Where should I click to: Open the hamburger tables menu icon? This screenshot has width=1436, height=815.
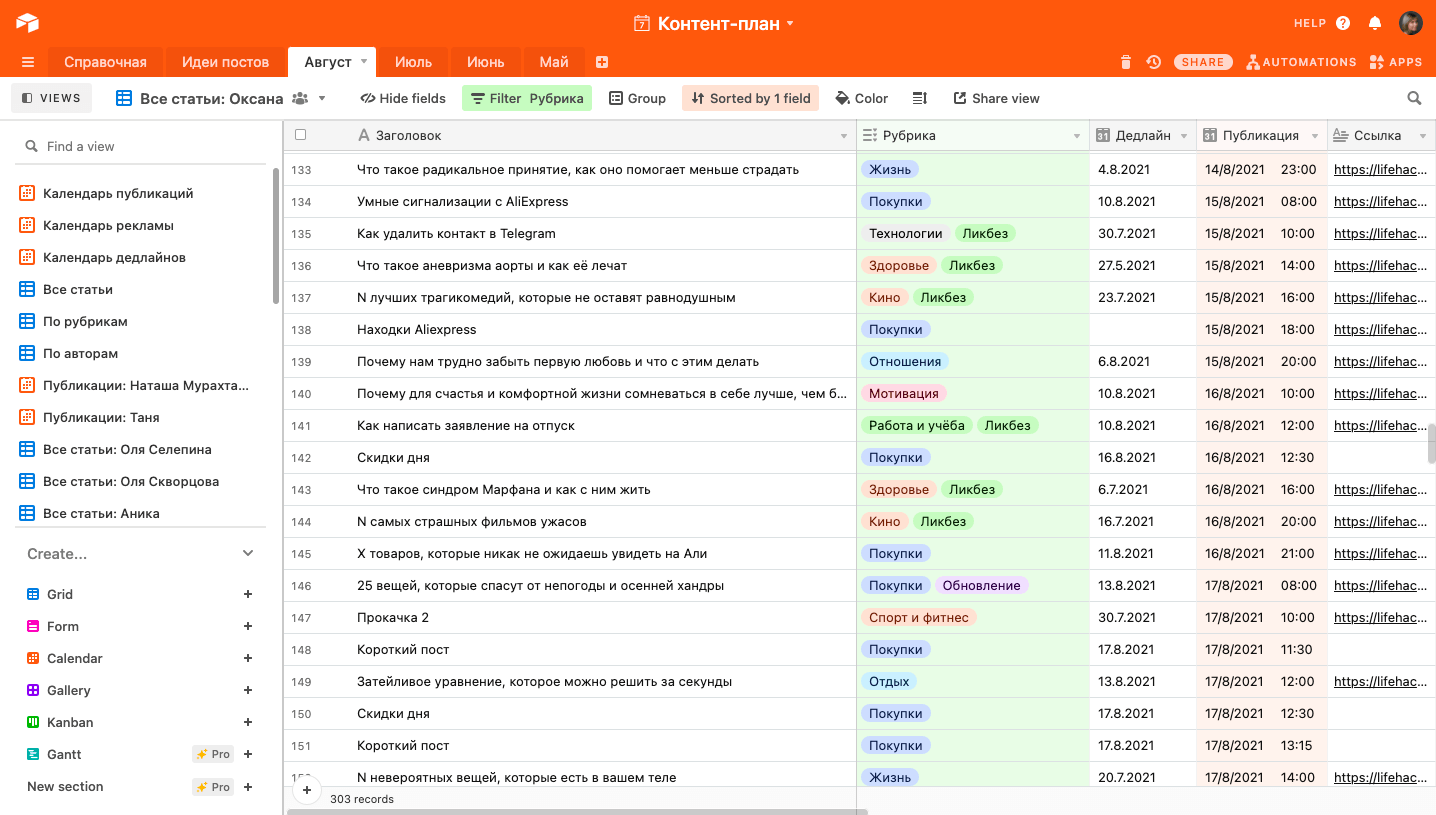pyautogui.click(x=27, y=62)
